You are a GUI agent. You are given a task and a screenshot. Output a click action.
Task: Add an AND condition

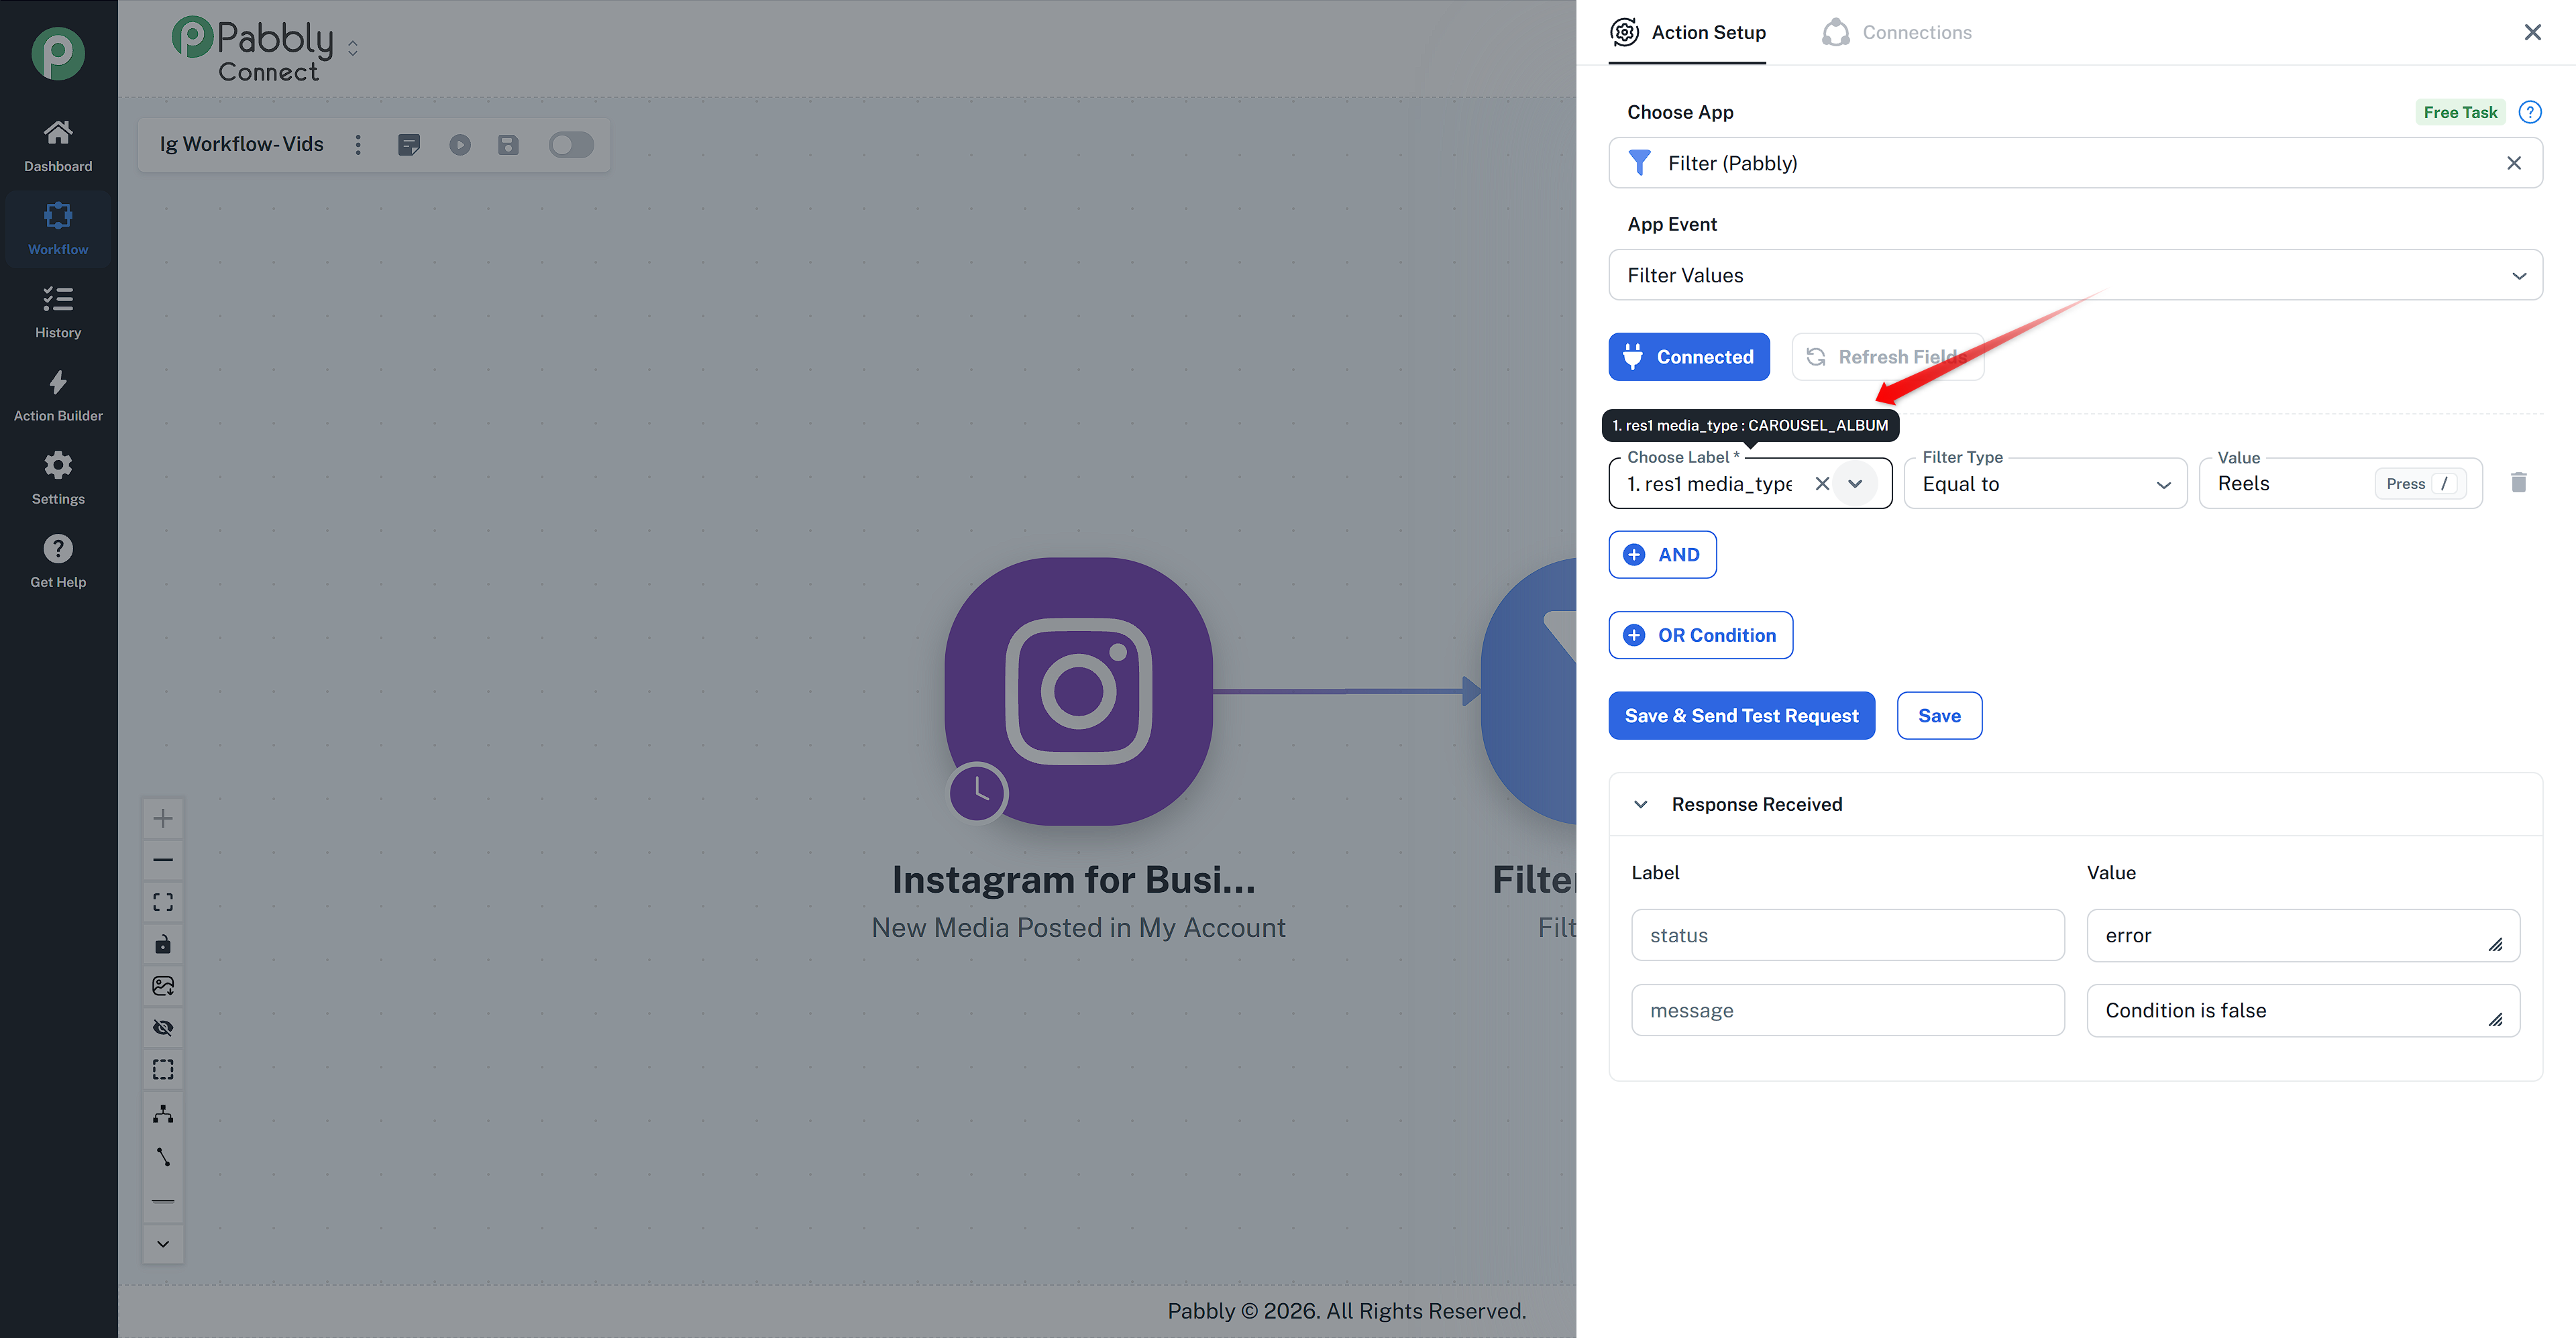[1662, 555]
